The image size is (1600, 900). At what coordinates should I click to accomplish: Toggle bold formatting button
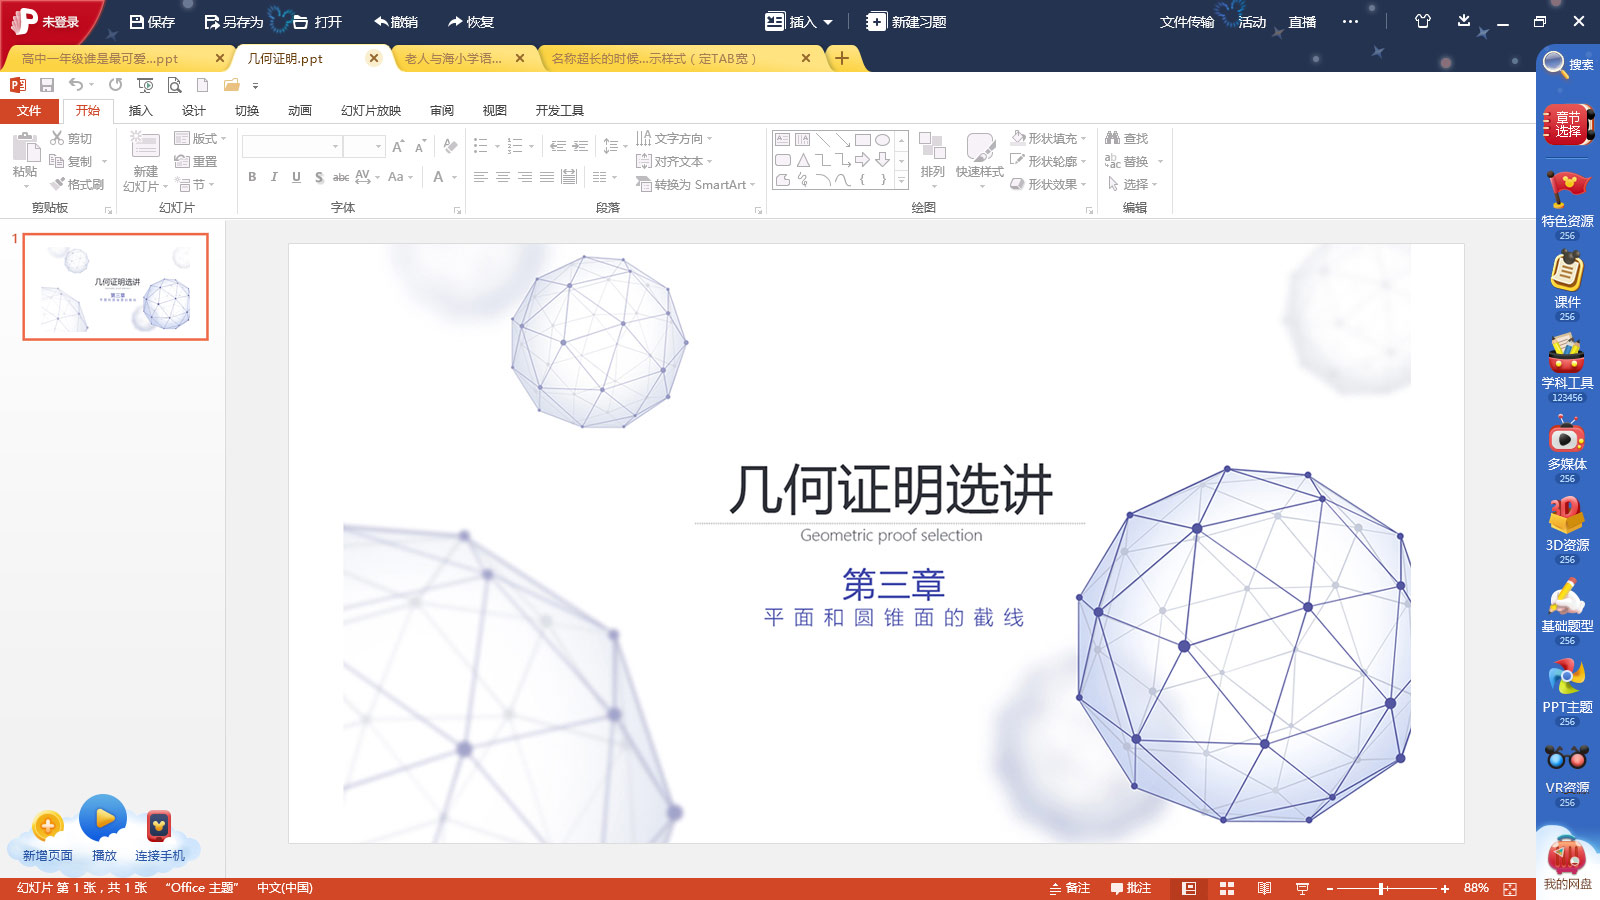coord(252,177)
